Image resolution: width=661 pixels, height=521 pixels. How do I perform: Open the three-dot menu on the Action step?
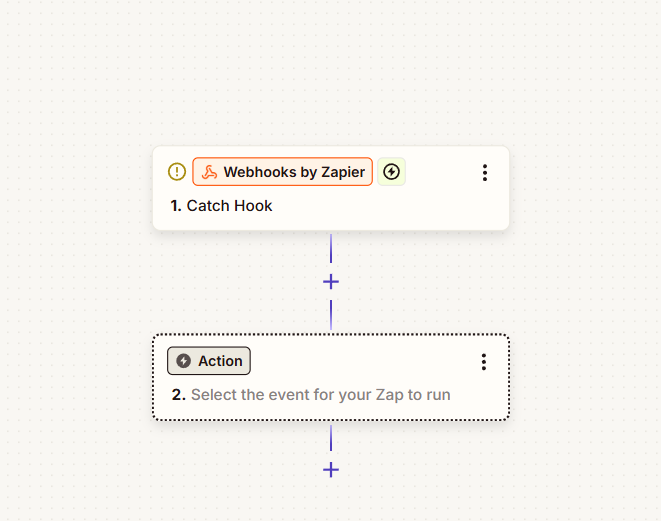tap(484, 362)
